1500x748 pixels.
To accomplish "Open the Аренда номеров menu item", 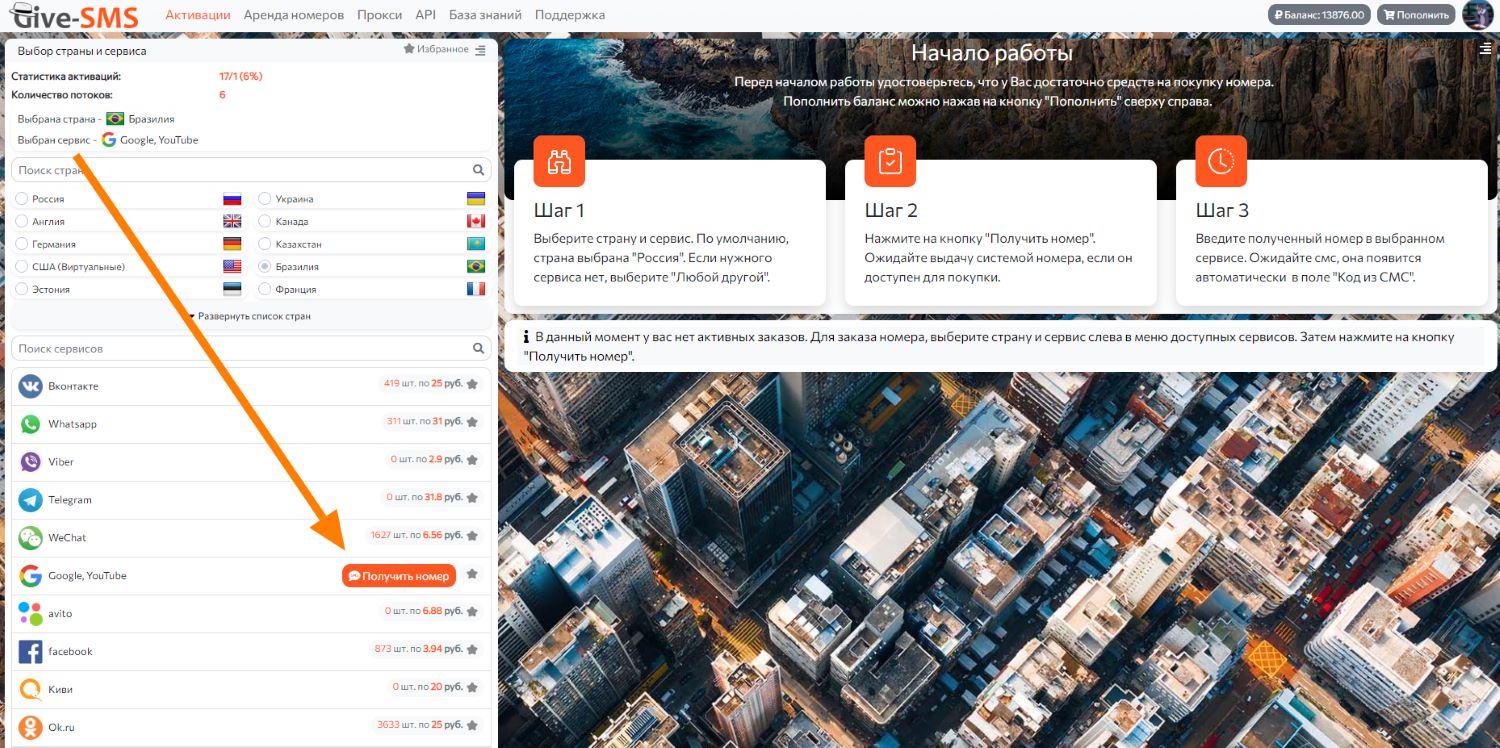I will click(294, 15).
